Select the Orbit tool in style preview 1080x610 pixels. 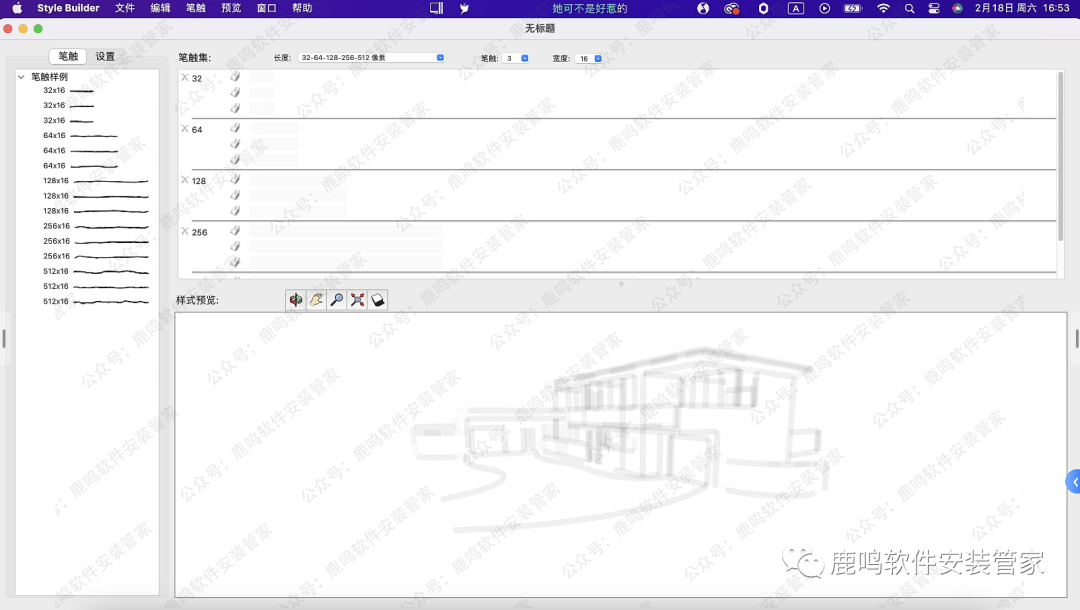295,299
